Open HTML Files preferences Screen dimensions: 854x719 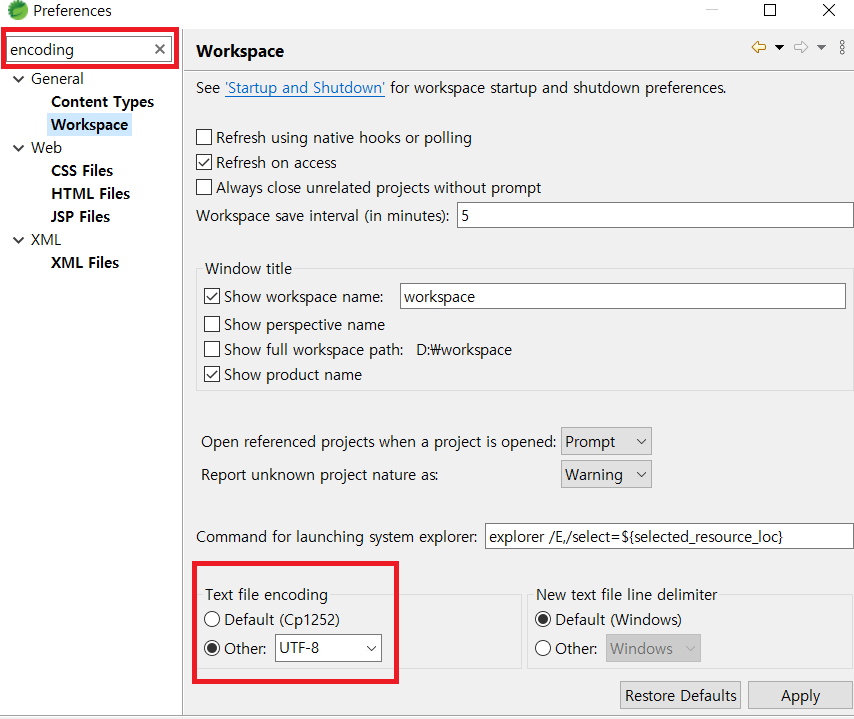point(90,194)
